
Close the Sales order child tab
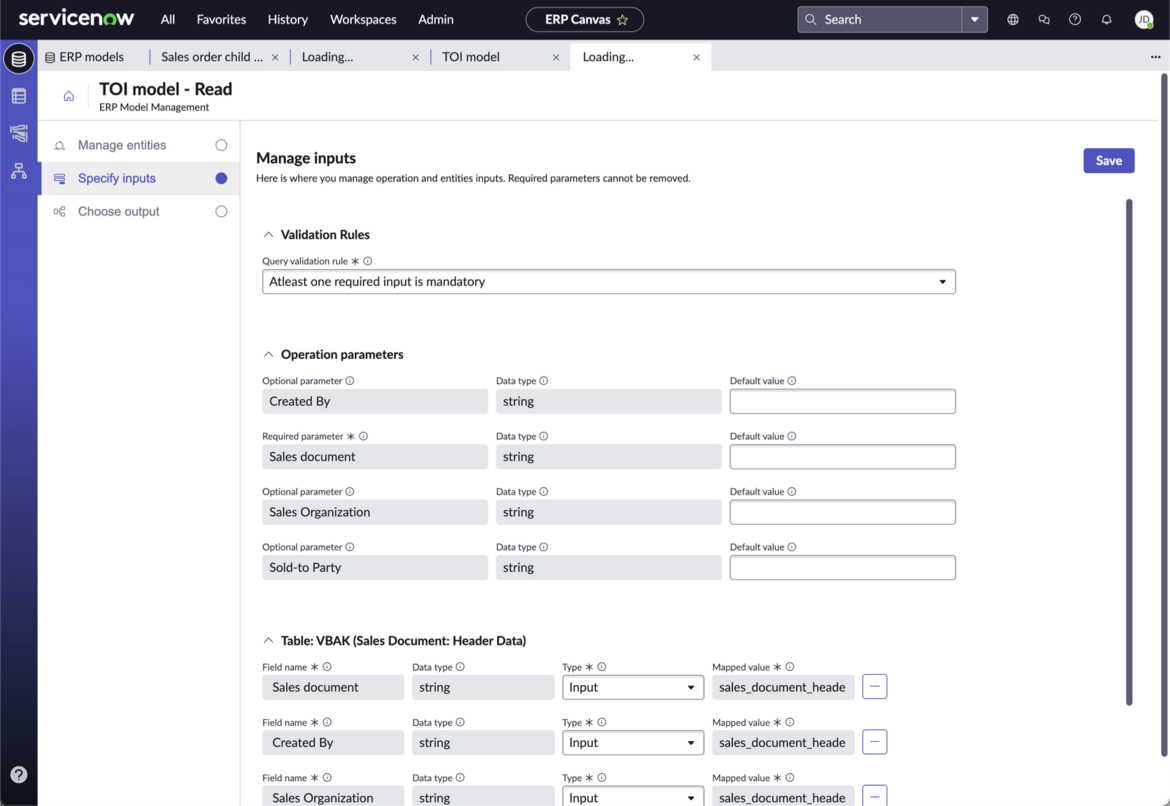(275, 57)
